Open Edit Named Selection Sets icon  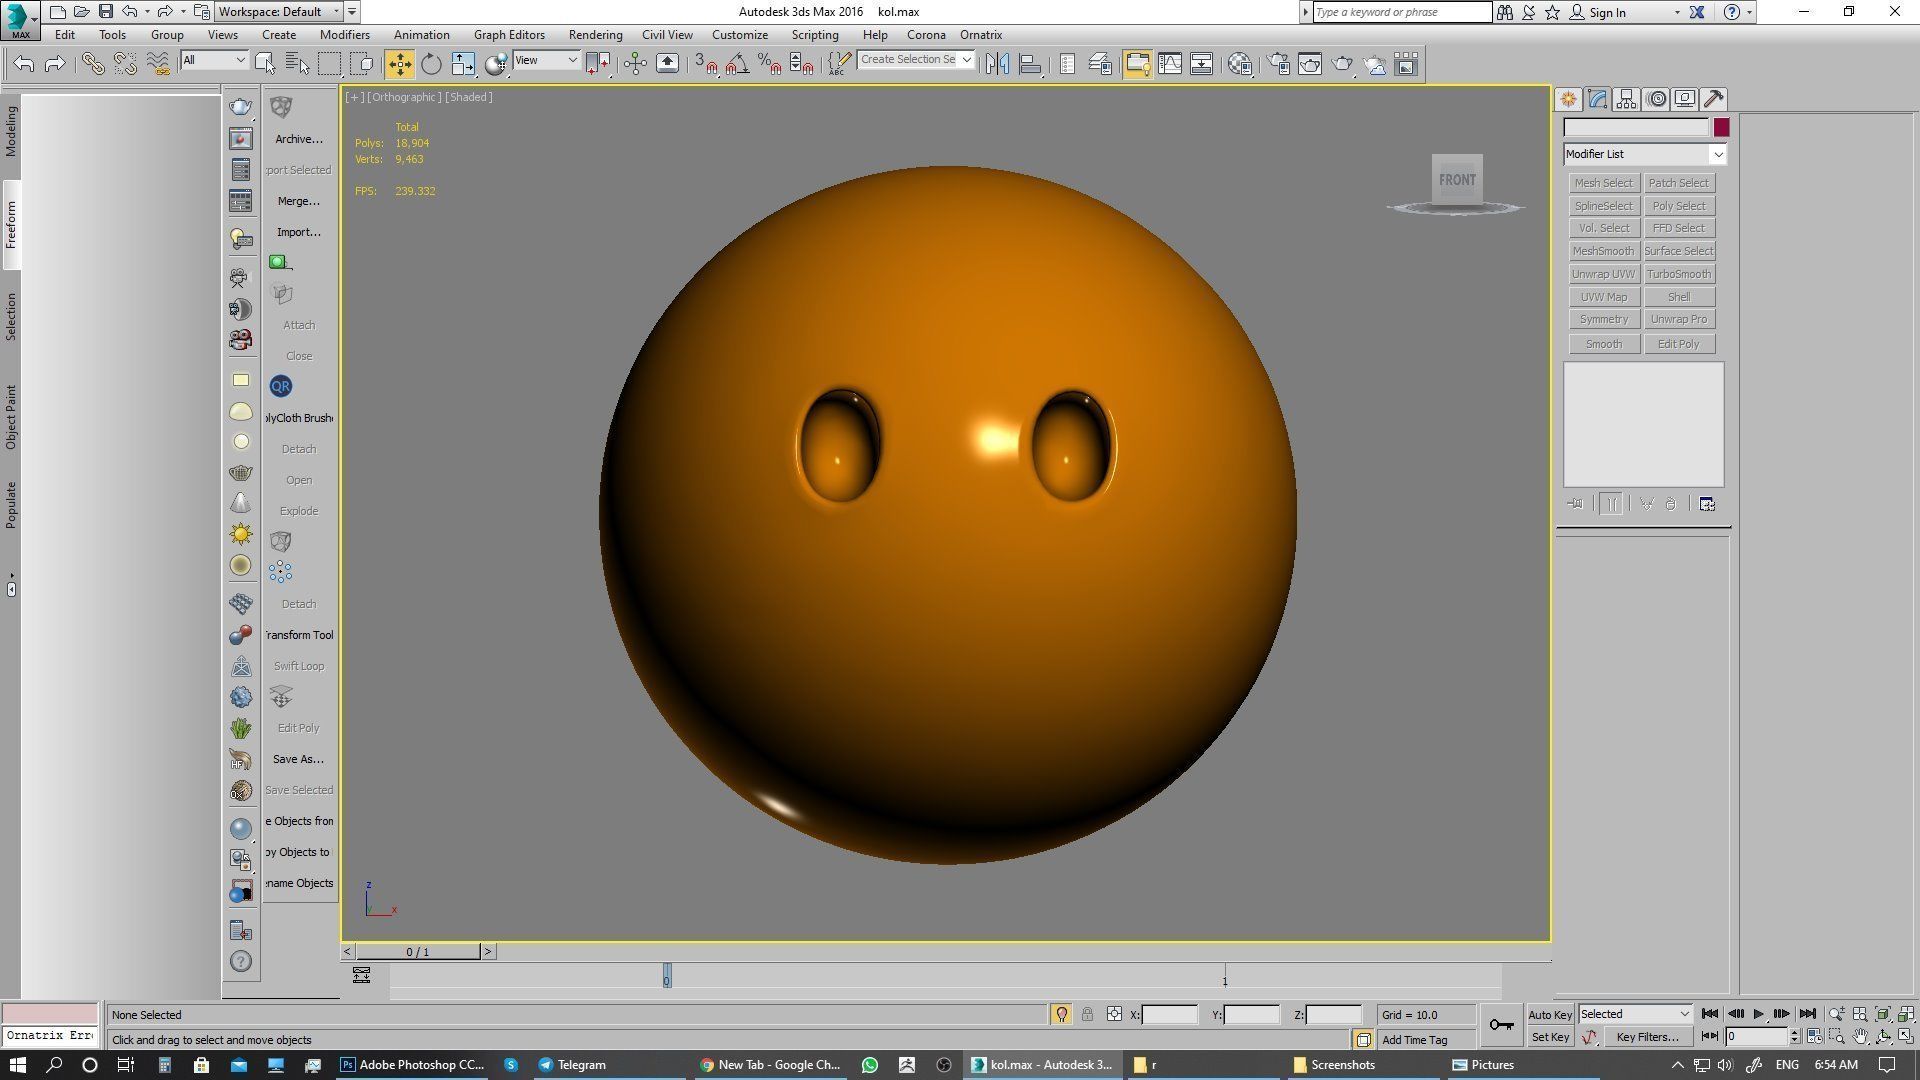tap(838, 64)
